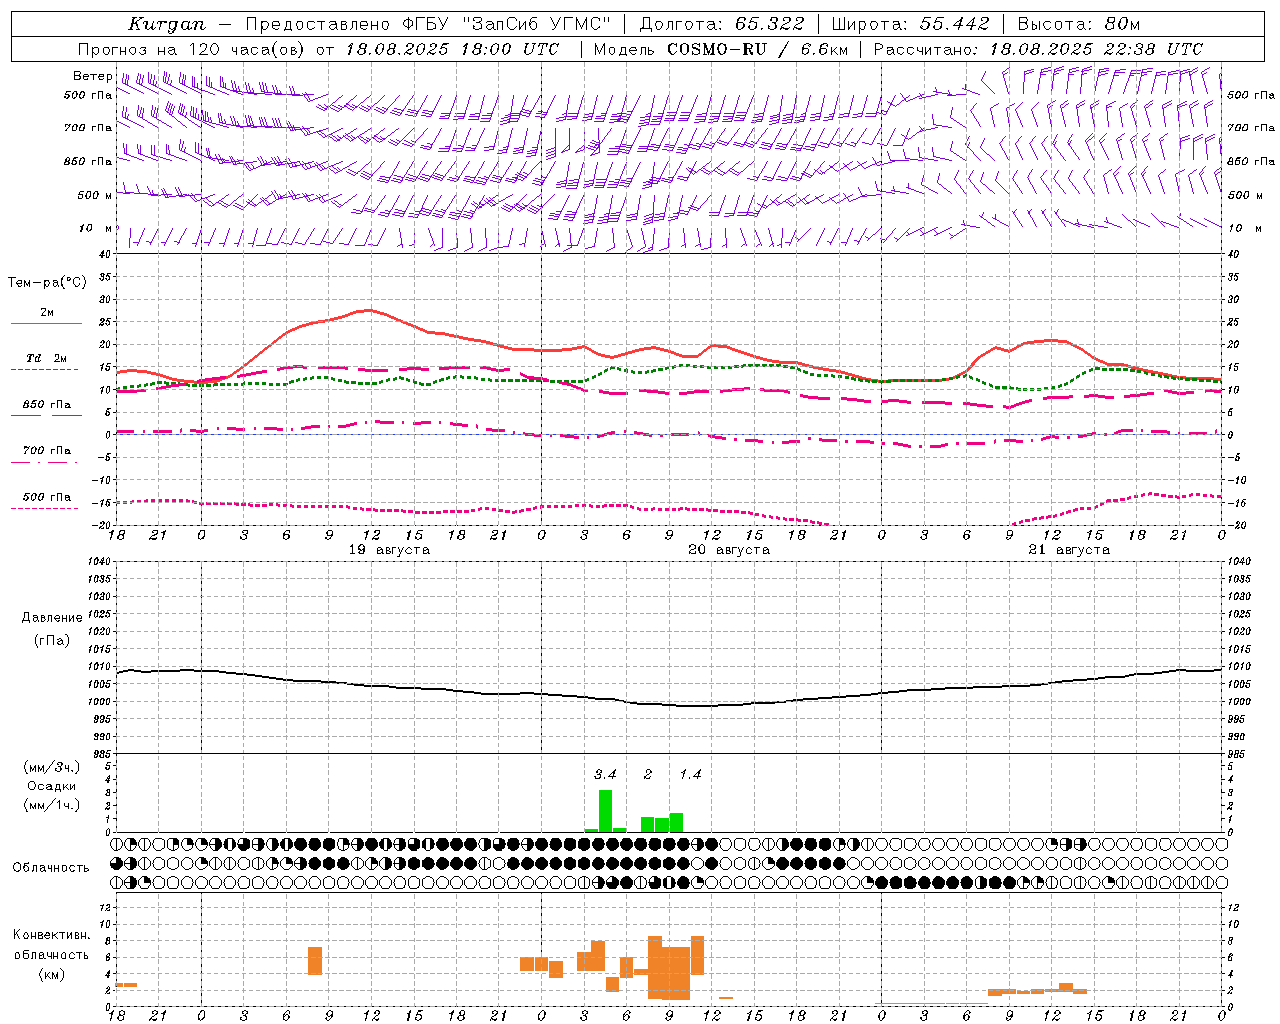Click the tallest green precipitation bar
Screen dimensions: 1280x1024
click(x=605, y=811)
